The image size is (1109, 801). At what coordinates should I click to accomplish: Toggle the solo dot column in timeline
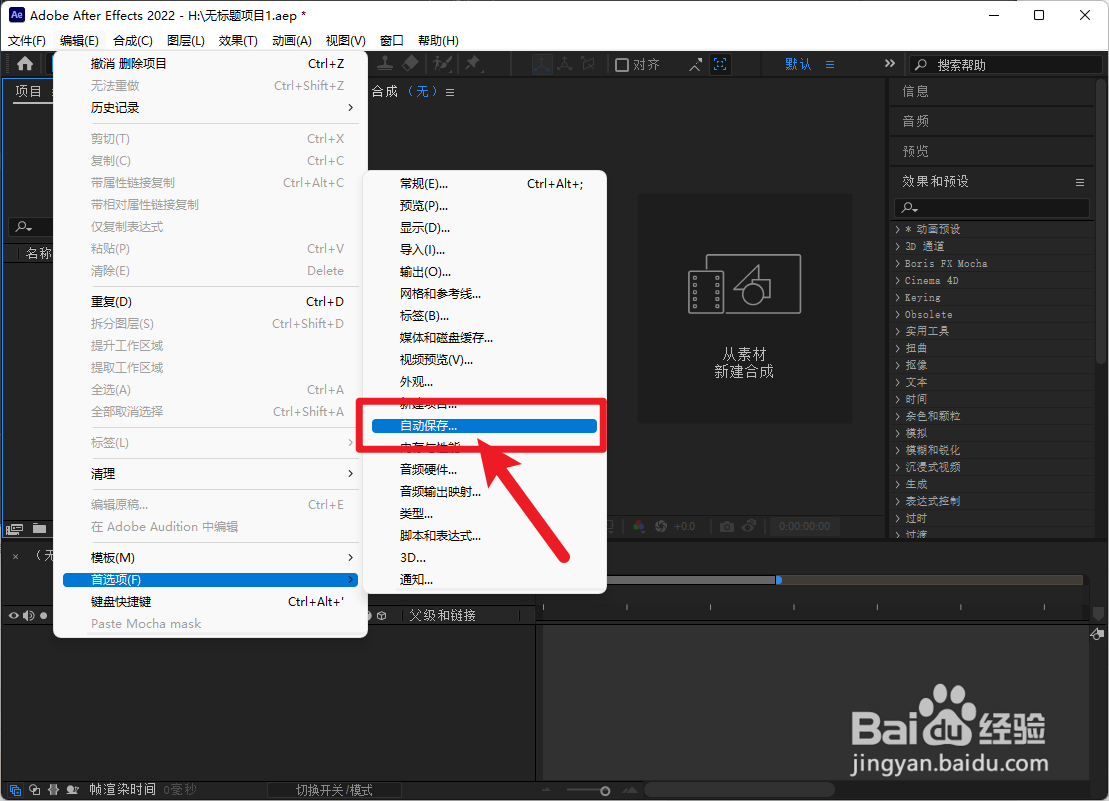[x=44, y=616]
